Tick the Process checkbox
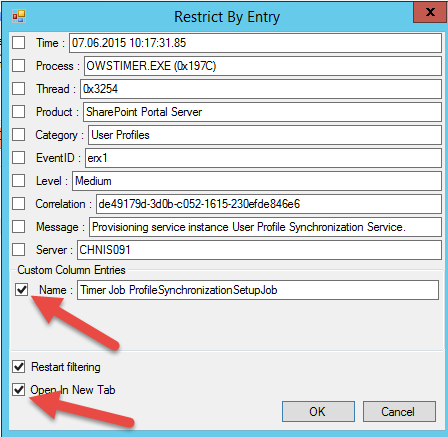 tap(18, 66)
